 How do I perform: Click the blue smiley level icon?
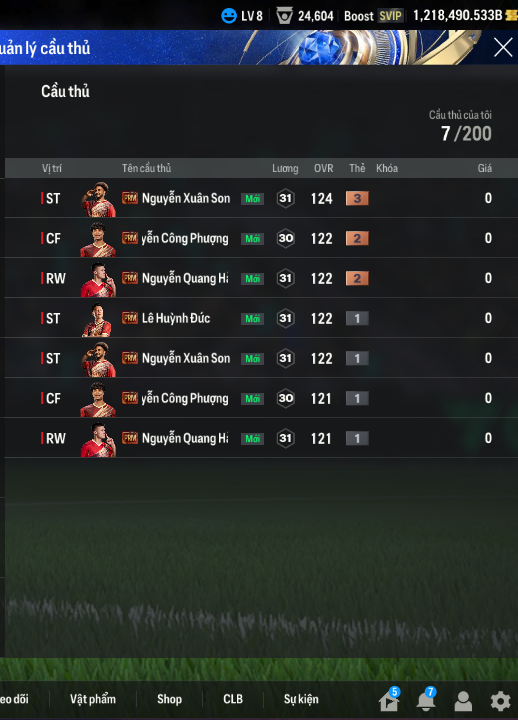[229, 16]
